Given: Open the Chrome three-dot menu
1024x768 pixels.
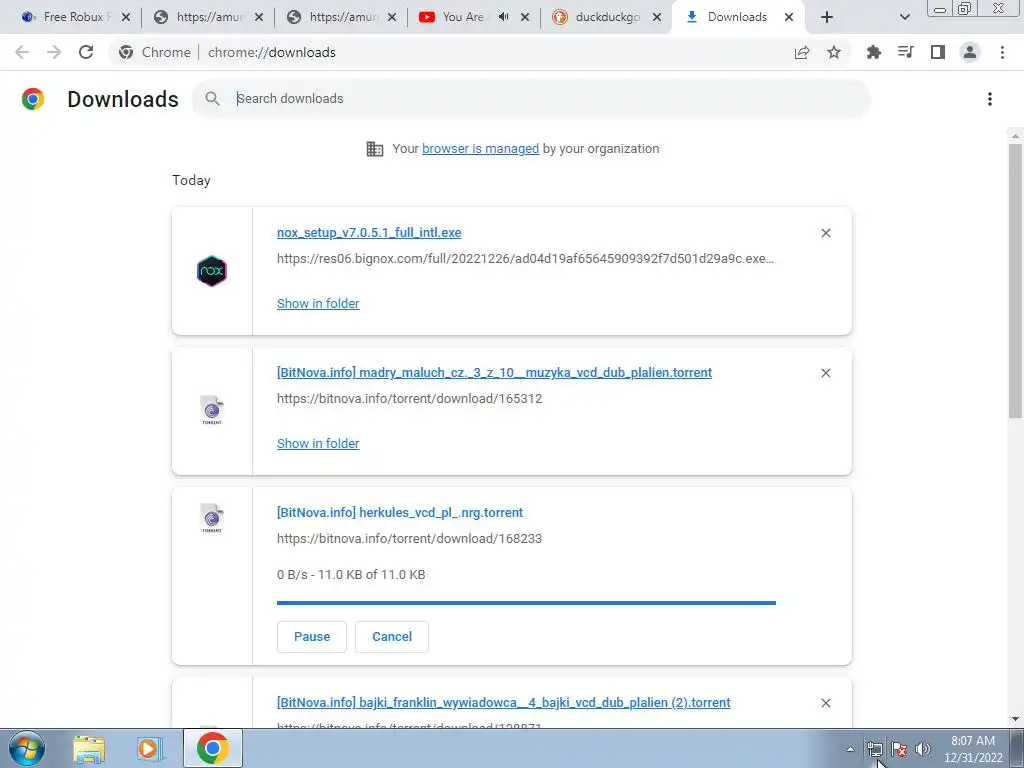Looking at the screenshot, I should pos(1002,52).
